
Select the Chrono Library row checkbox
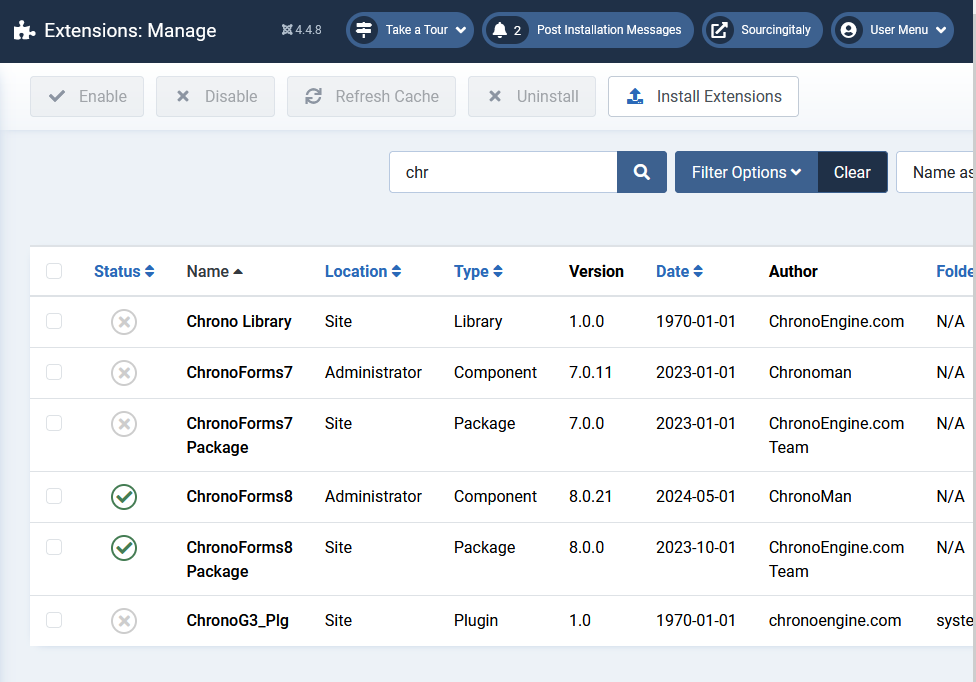tap(54, 321)
